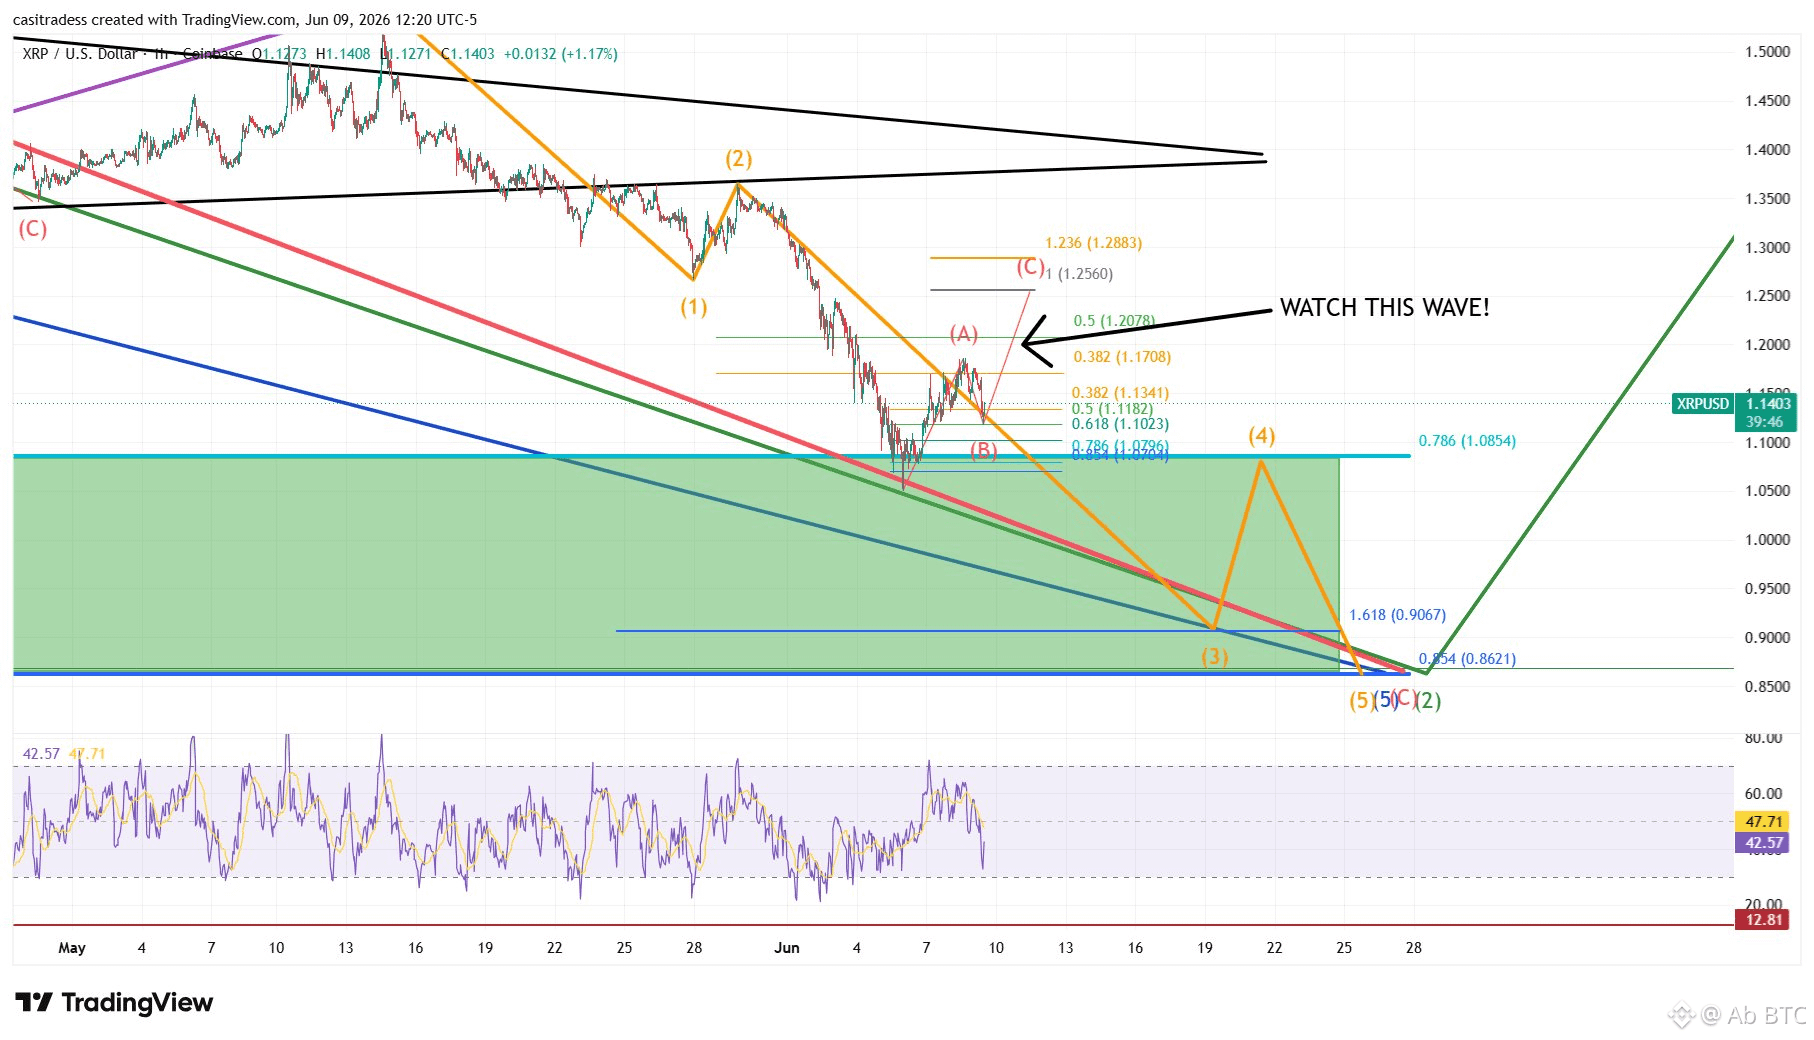Click the Jun label on time axis
Image resolution: width=1814 pixels, height=1040 pixels.
click(787, 948)
